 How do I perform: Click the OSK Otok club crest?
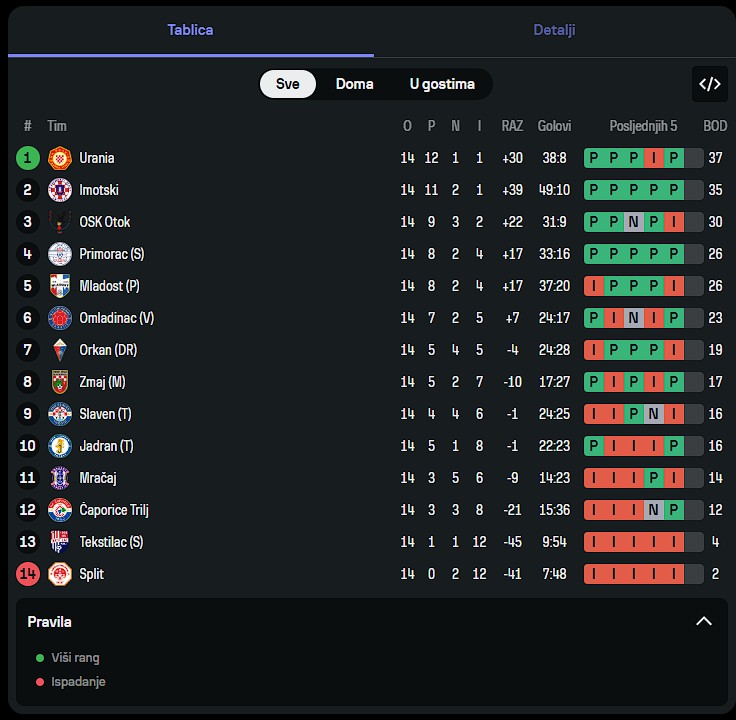click(x=60, y=222)
